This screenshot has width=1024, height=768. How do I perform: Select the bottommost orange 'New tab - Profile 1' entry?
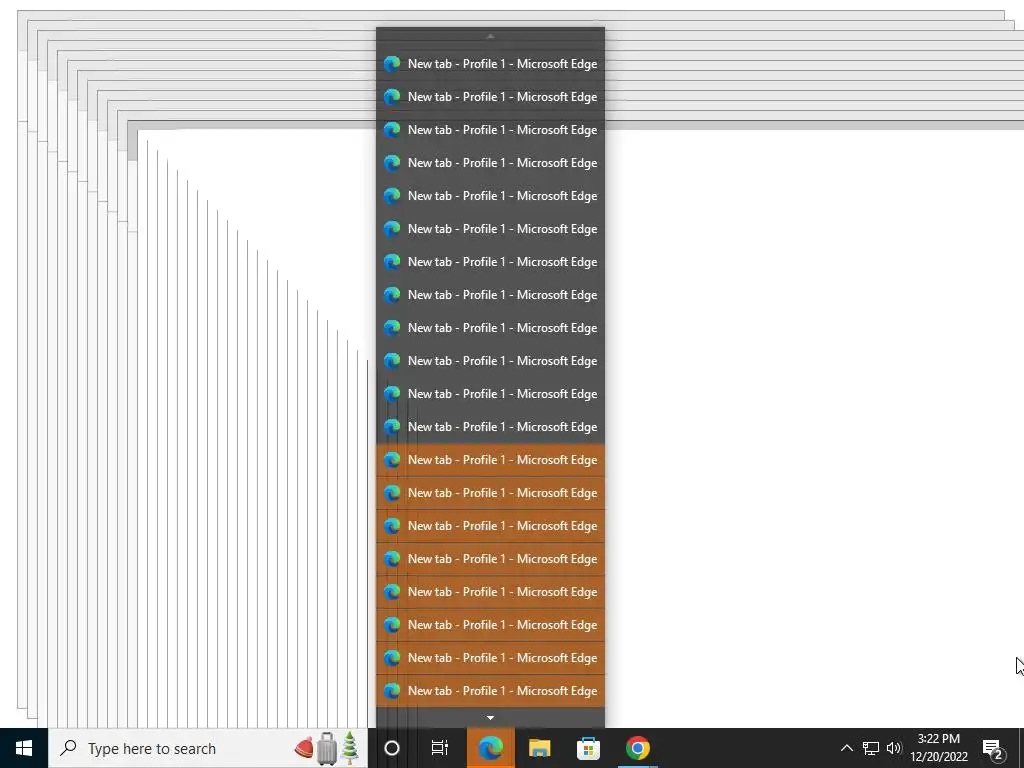point(490,691)
